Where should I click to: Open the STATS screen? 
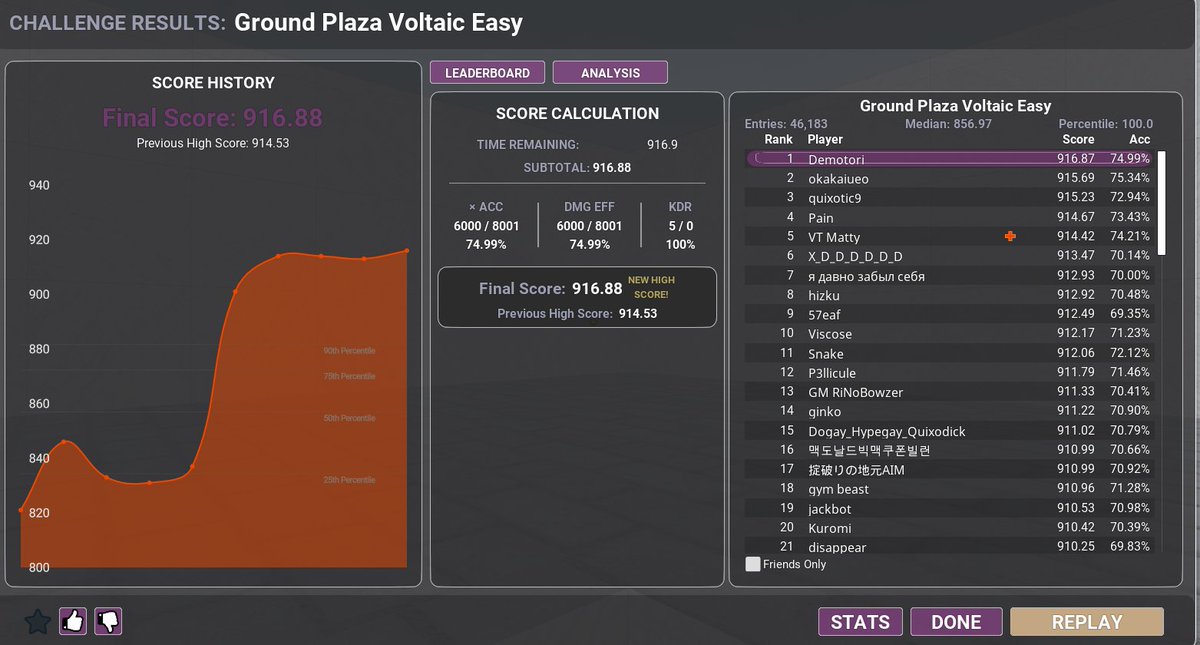pos(860,622)
